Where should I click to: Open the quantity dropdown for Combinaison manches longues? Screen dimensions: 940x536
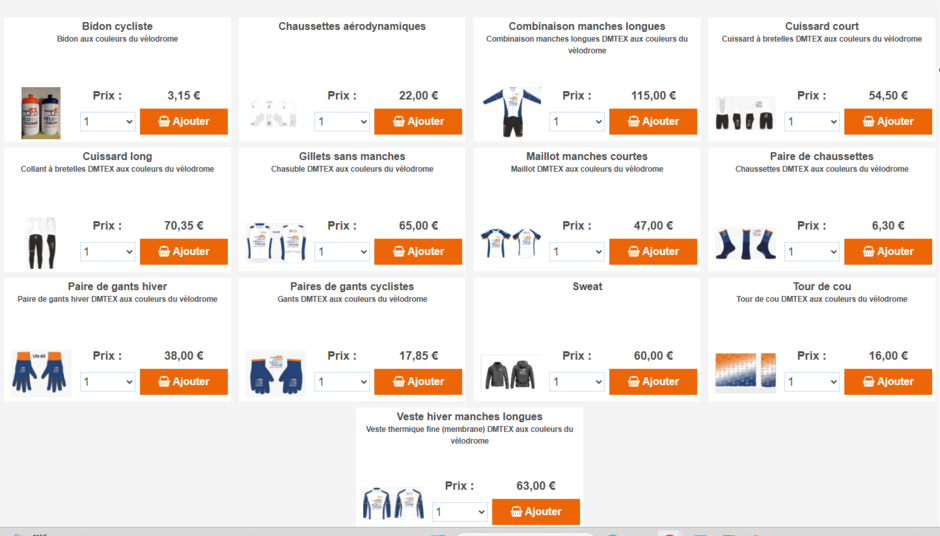577,122
